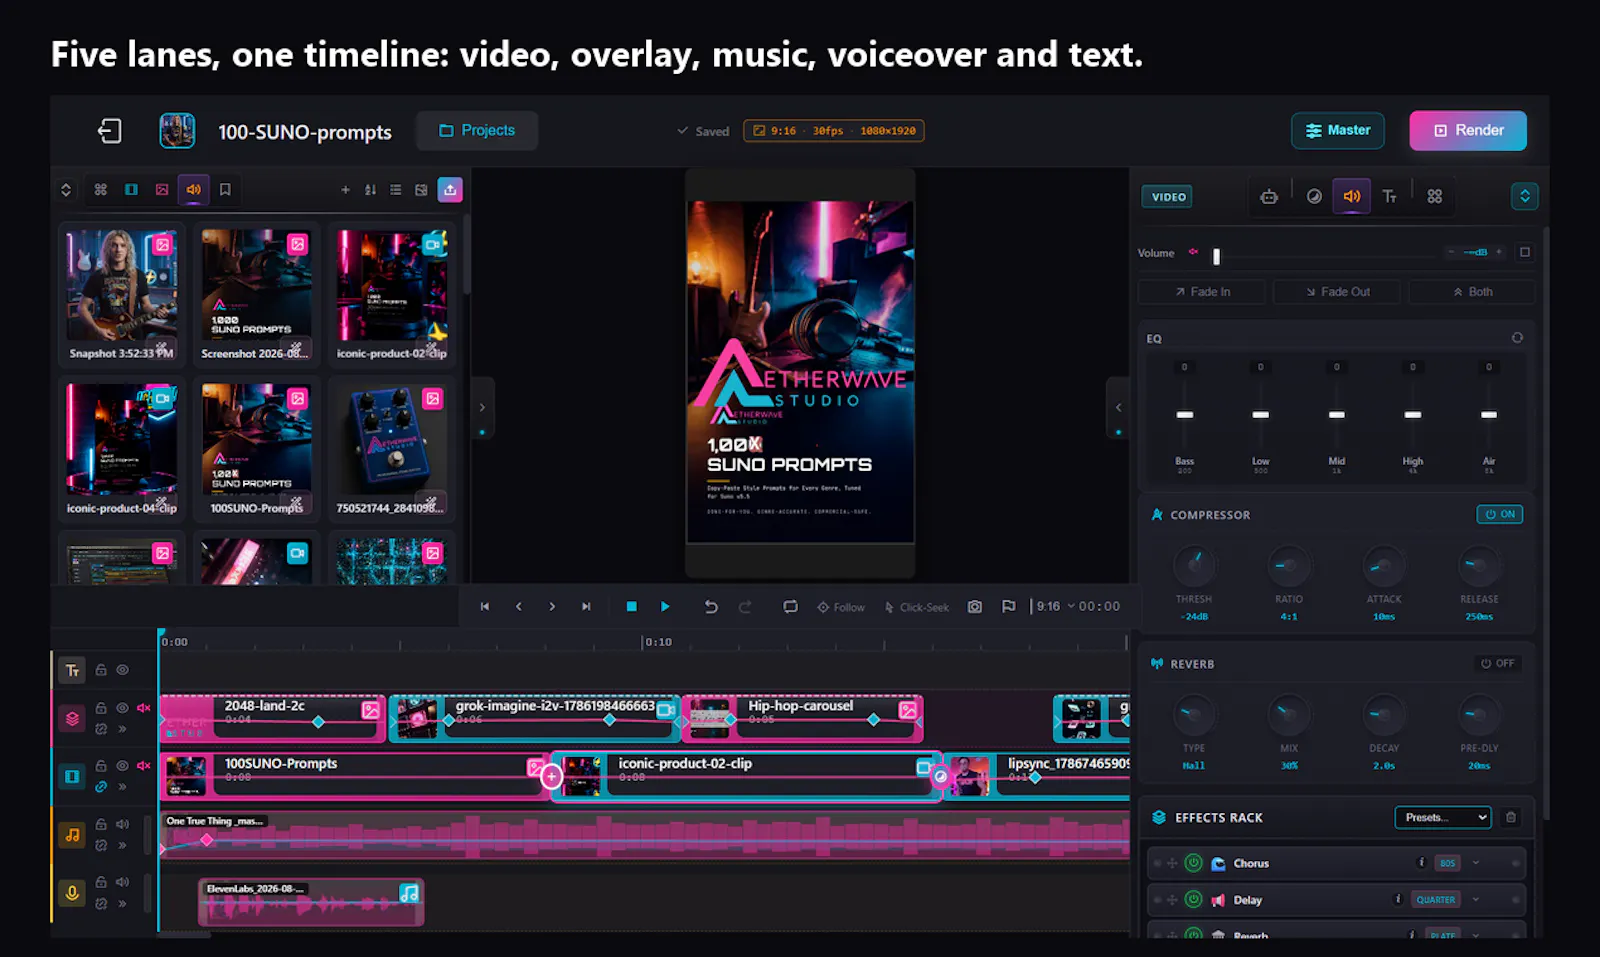Open the Projects tab
The image size is (1600, 957).
coord(477,131)
